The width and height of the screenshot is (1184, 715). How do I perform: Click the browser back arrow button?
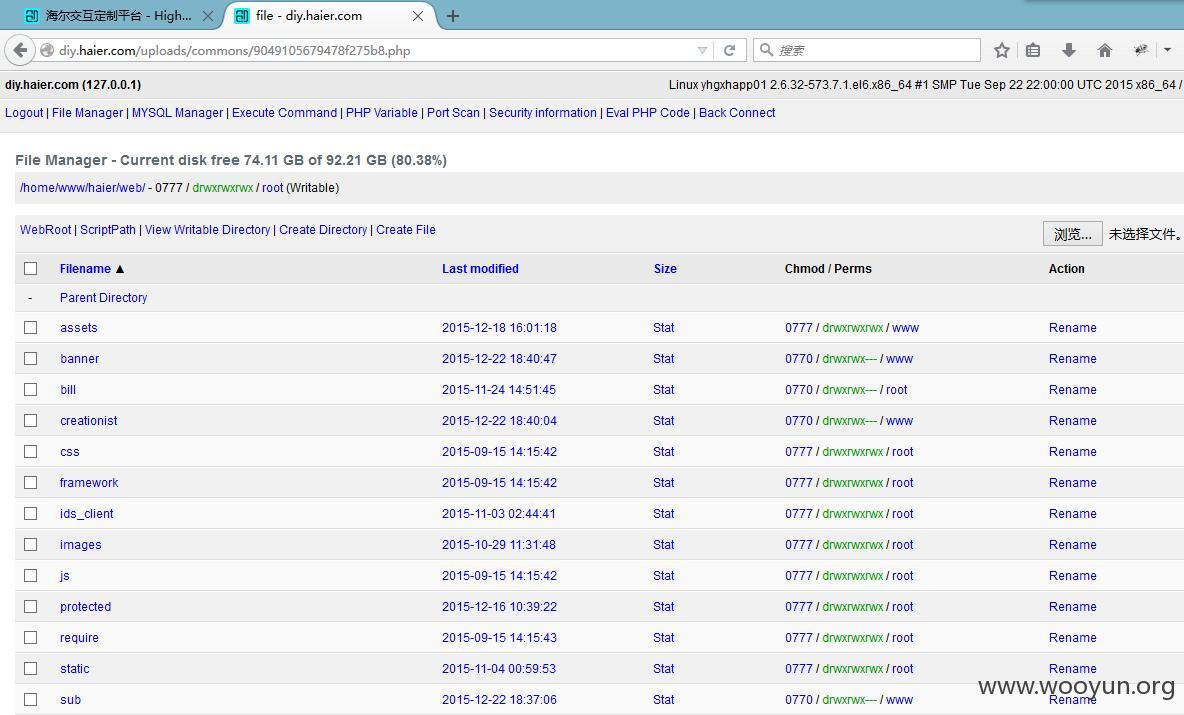click(20, 51)
